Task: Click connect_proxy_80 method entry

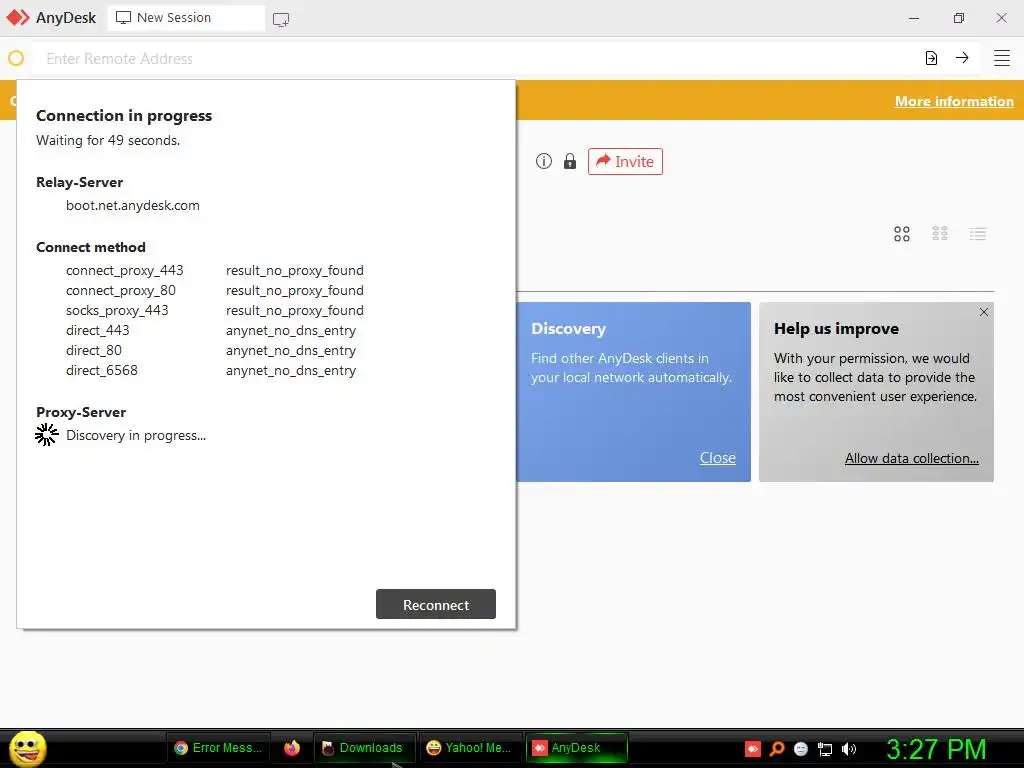Action: coord(121,291)
